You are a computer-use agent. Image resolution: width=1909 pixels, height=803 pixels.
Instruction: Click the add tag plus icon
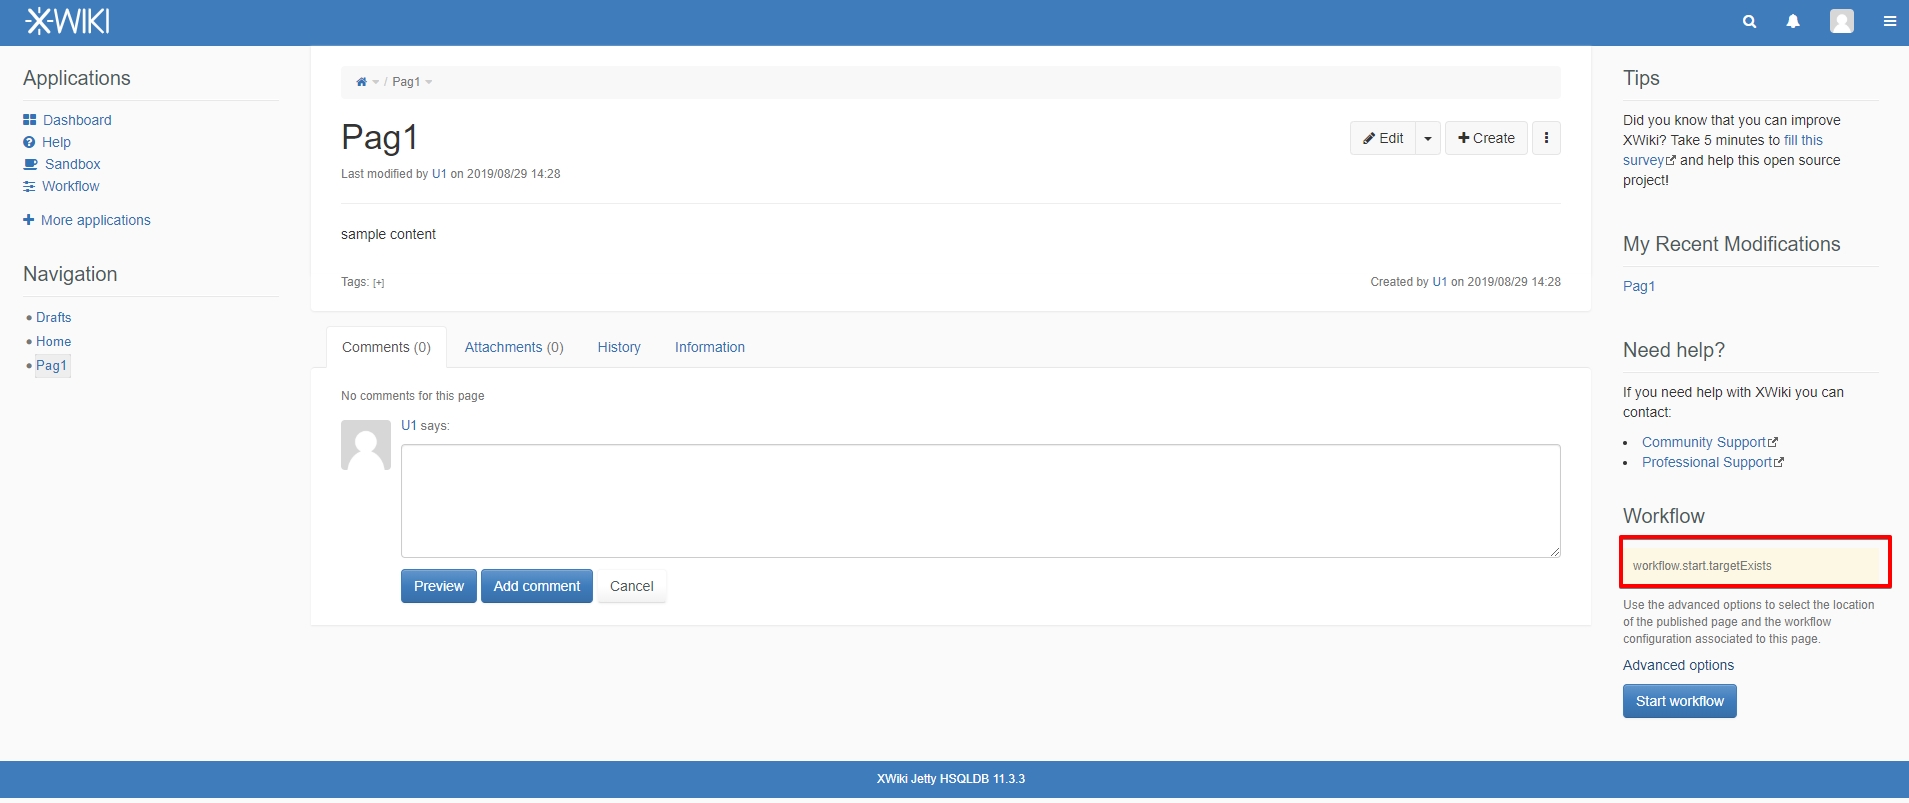[x=379, y=283]
